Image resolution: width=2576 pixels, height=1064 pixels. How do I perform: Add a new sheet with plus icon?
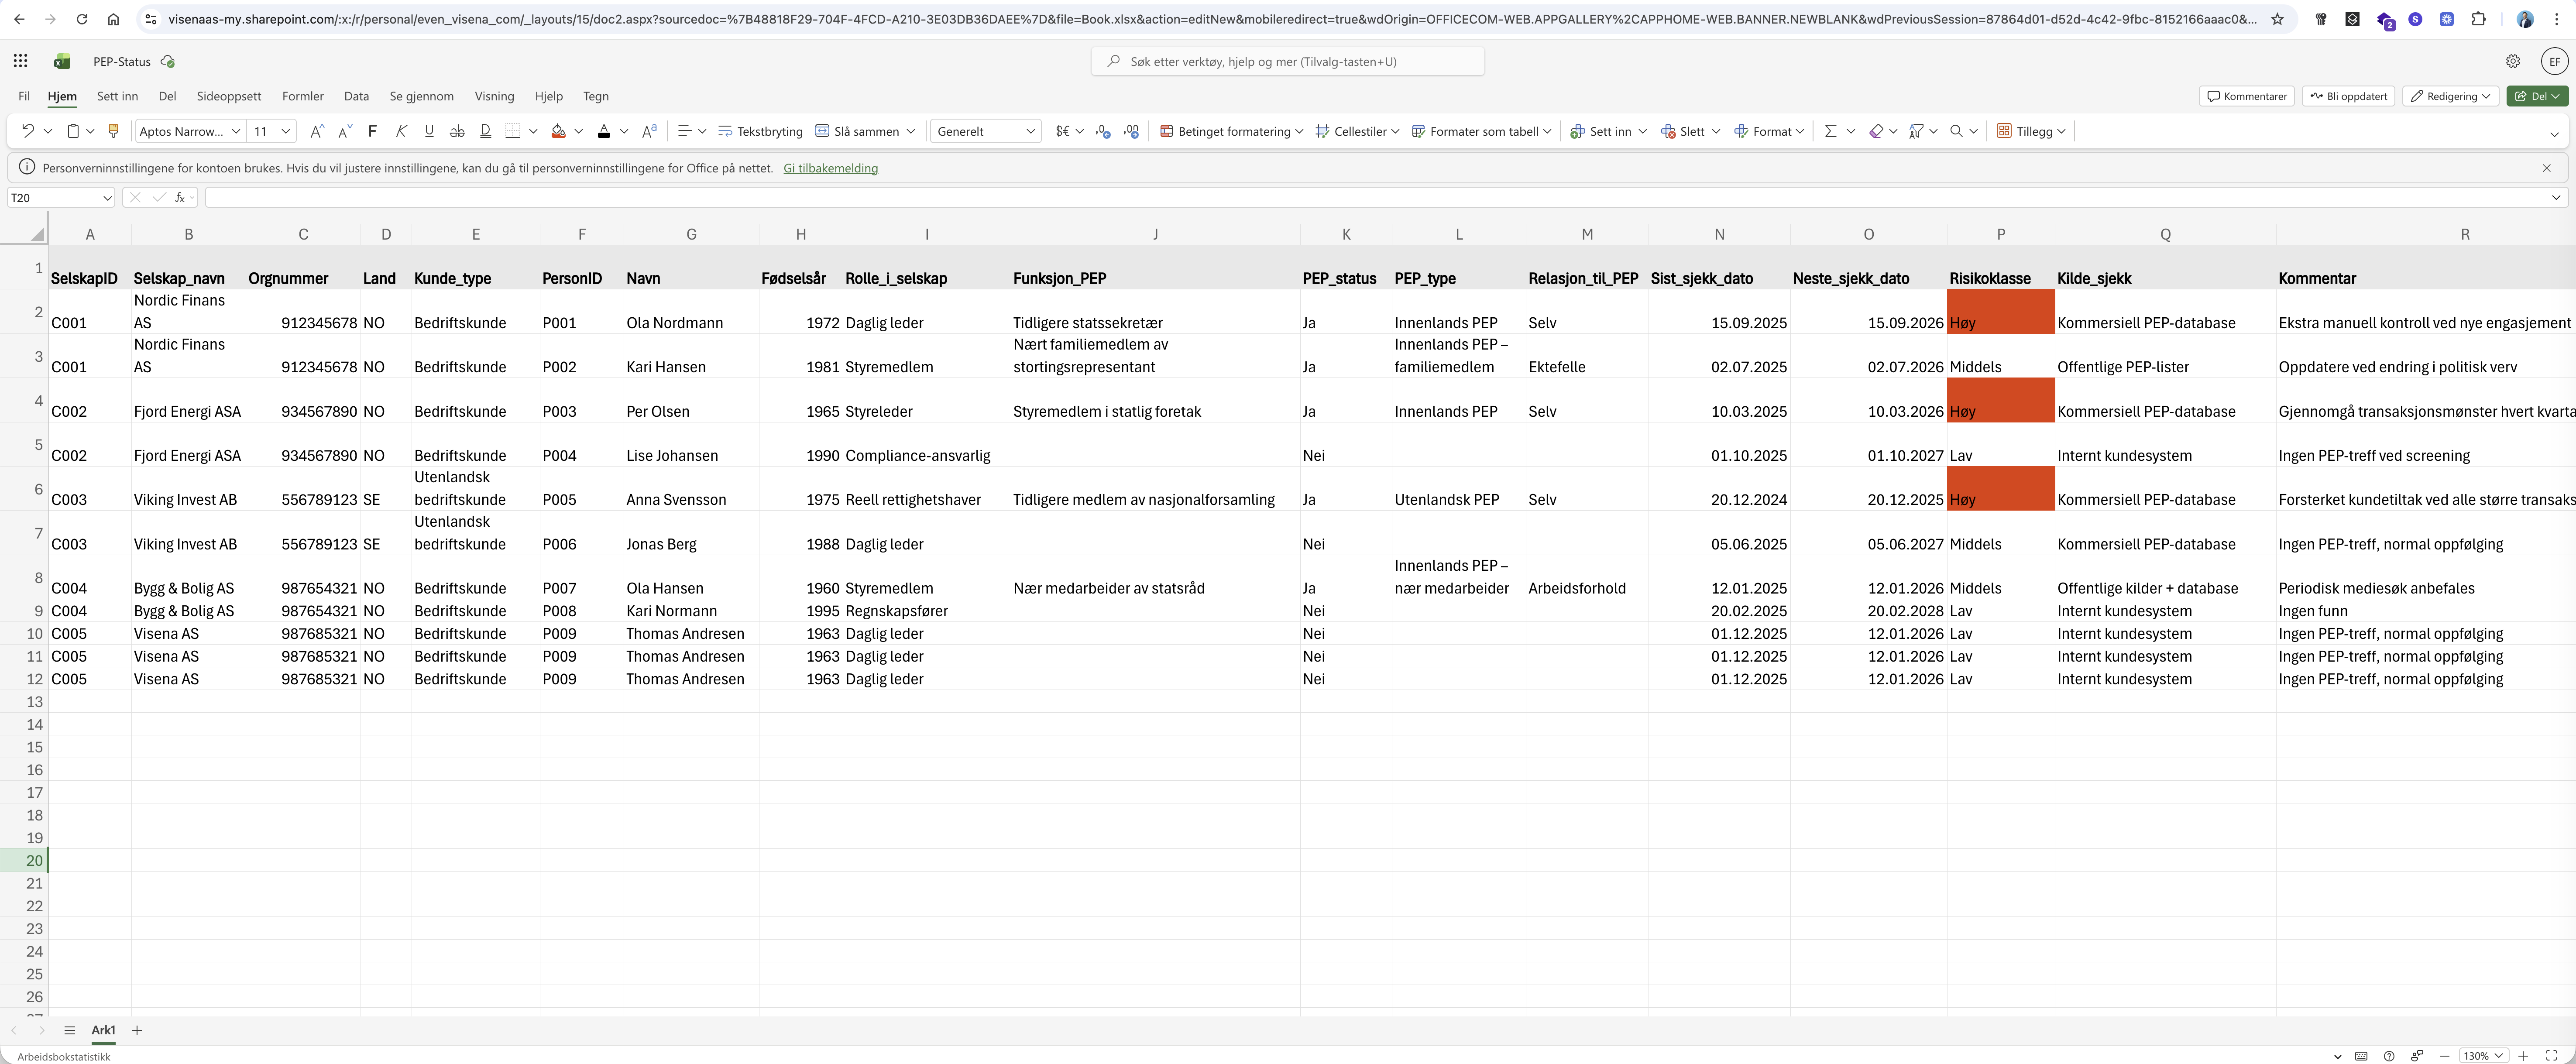click(137, 1030)
